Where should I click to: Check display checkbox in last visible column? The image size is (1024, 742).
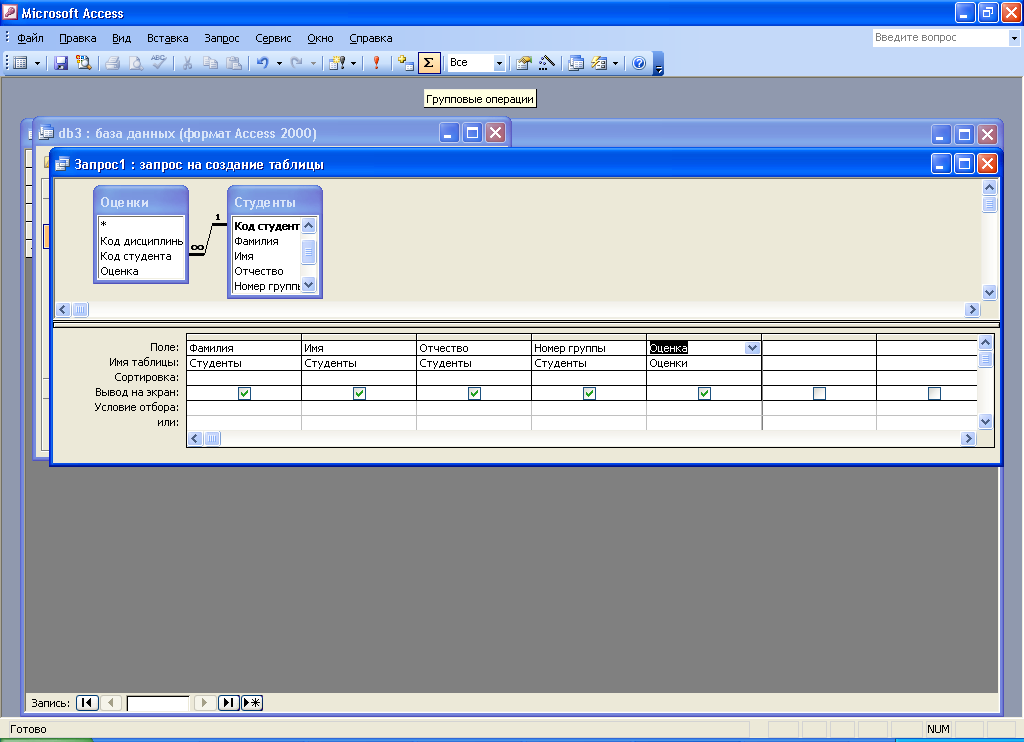click(934, 393)
